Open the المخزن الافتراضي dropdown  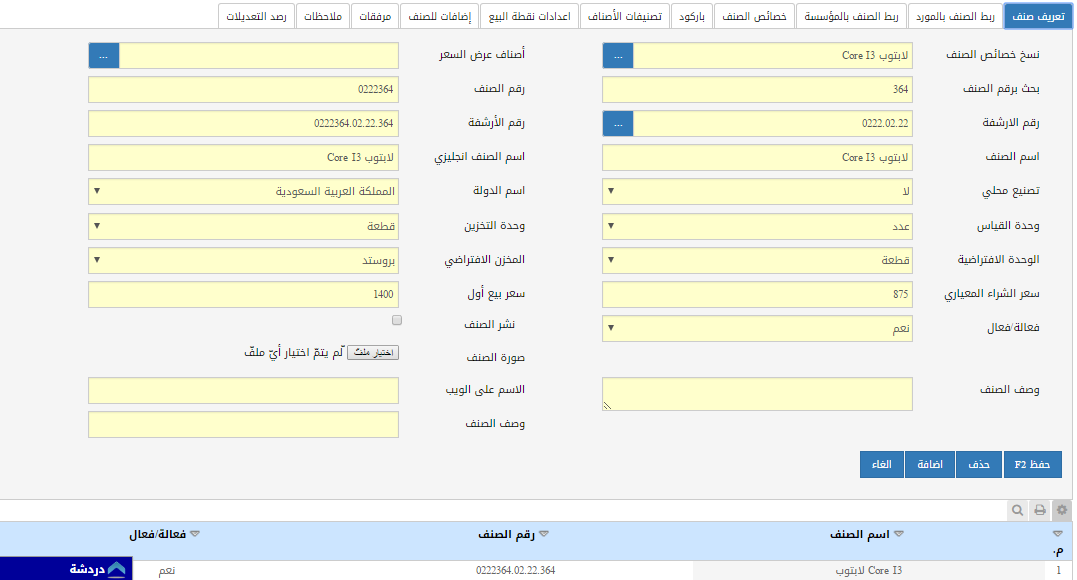(x=243, y=260)
